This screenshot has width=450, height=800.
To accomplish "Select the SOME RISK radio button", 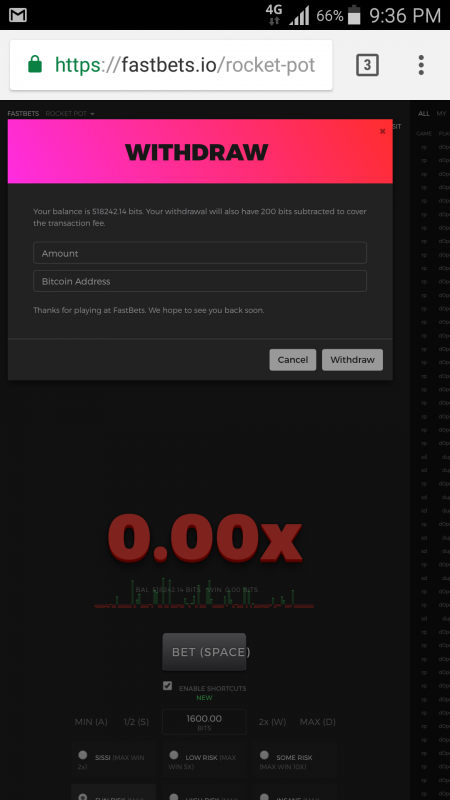I will point(264,755).
